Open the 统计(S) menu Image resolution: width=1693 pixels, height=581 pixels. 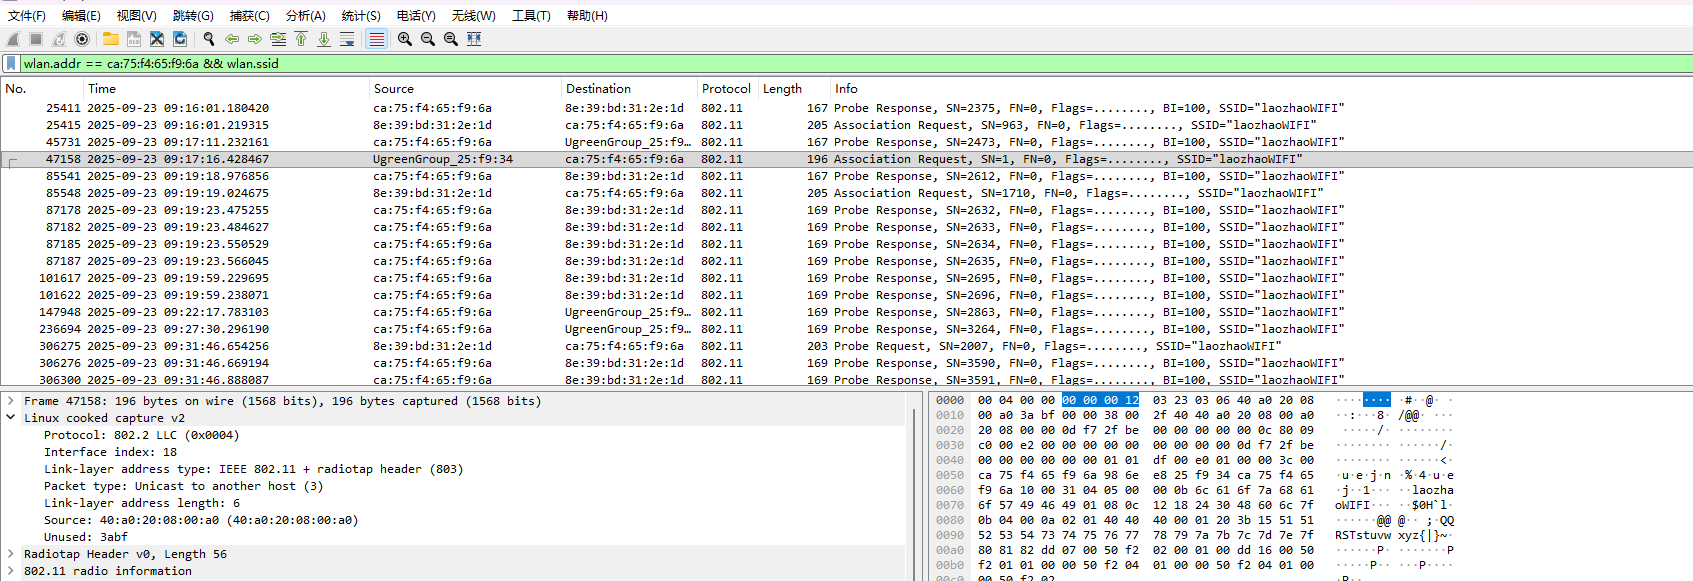(361, 16)
